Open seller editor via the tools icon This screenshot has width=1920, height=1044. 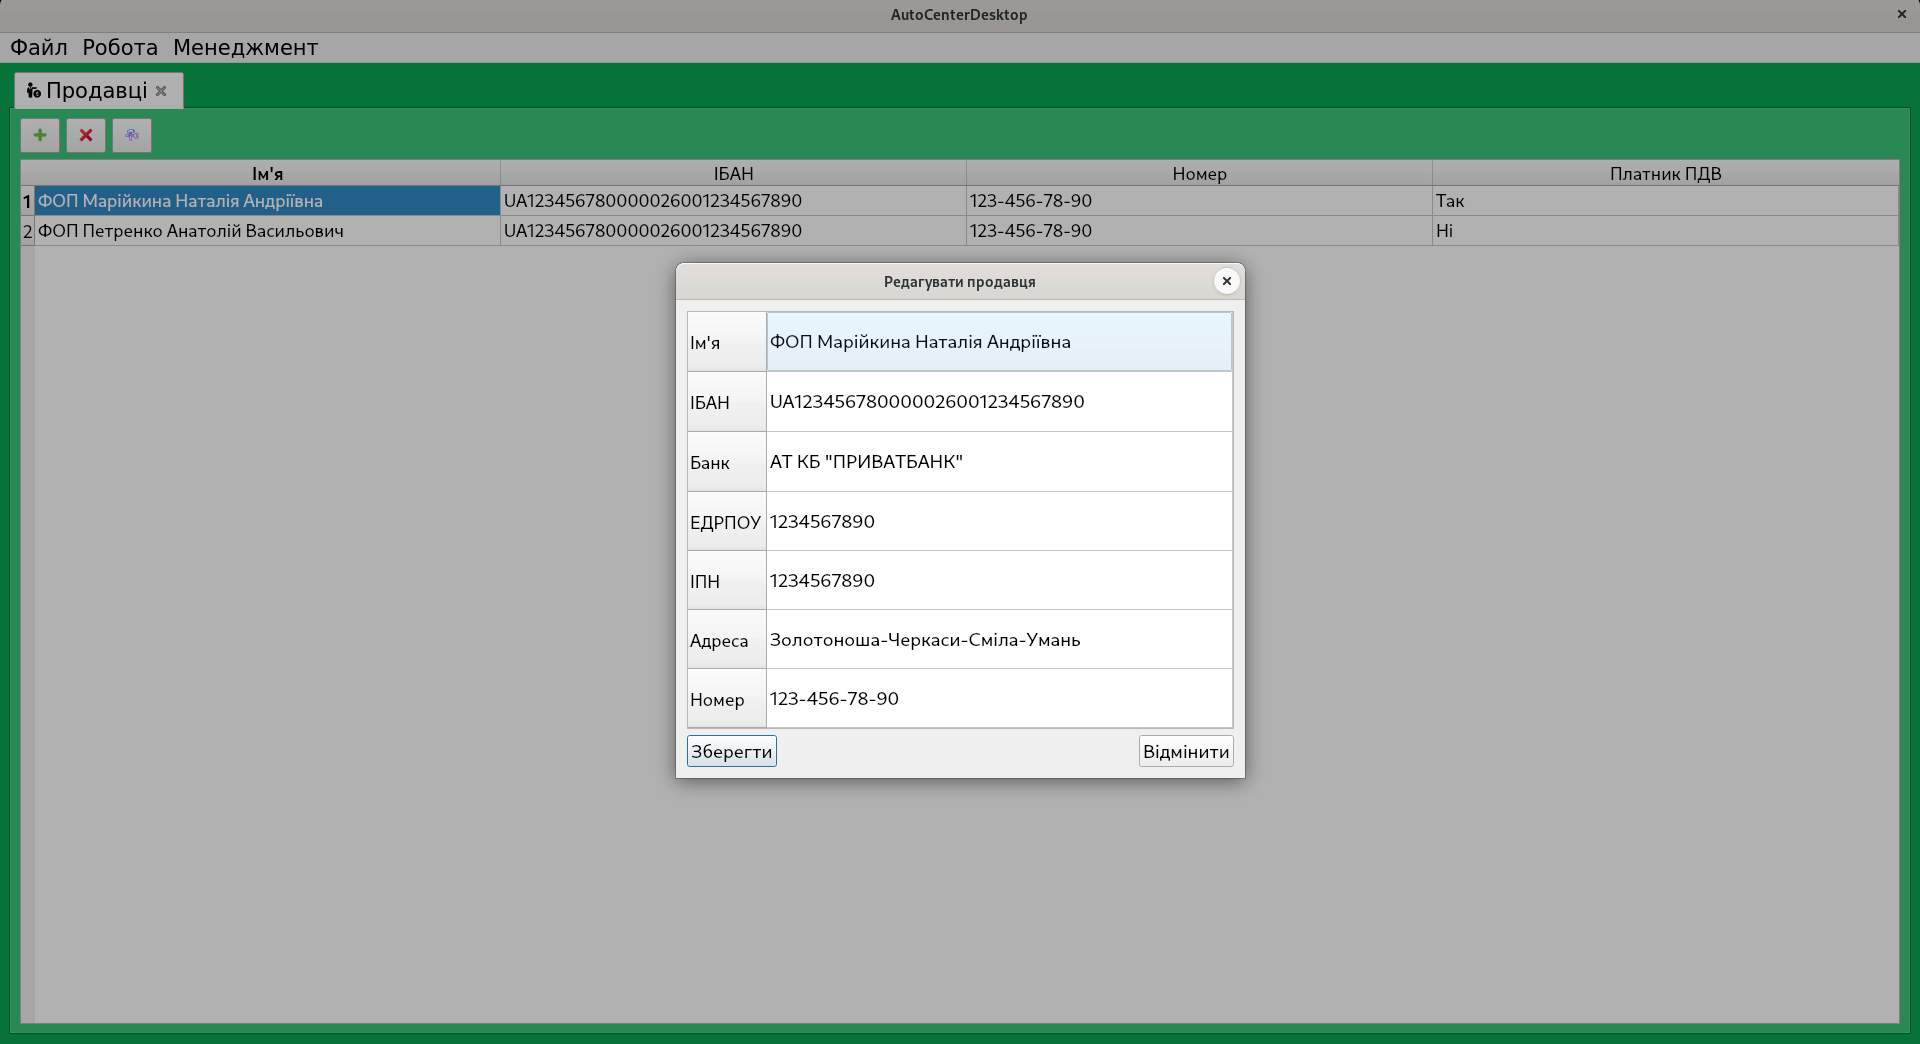131,135
